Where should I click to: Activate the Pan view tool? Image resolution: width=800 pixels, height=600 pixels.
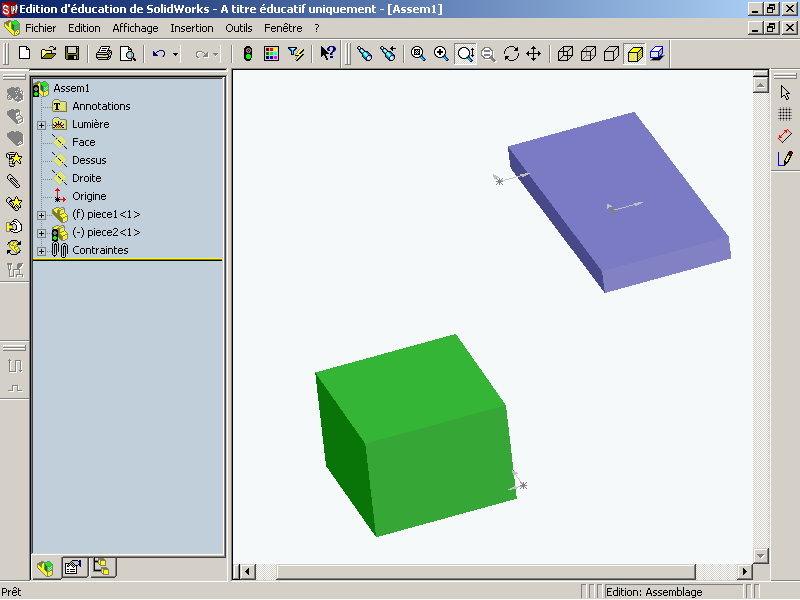[x=534, y=54]
